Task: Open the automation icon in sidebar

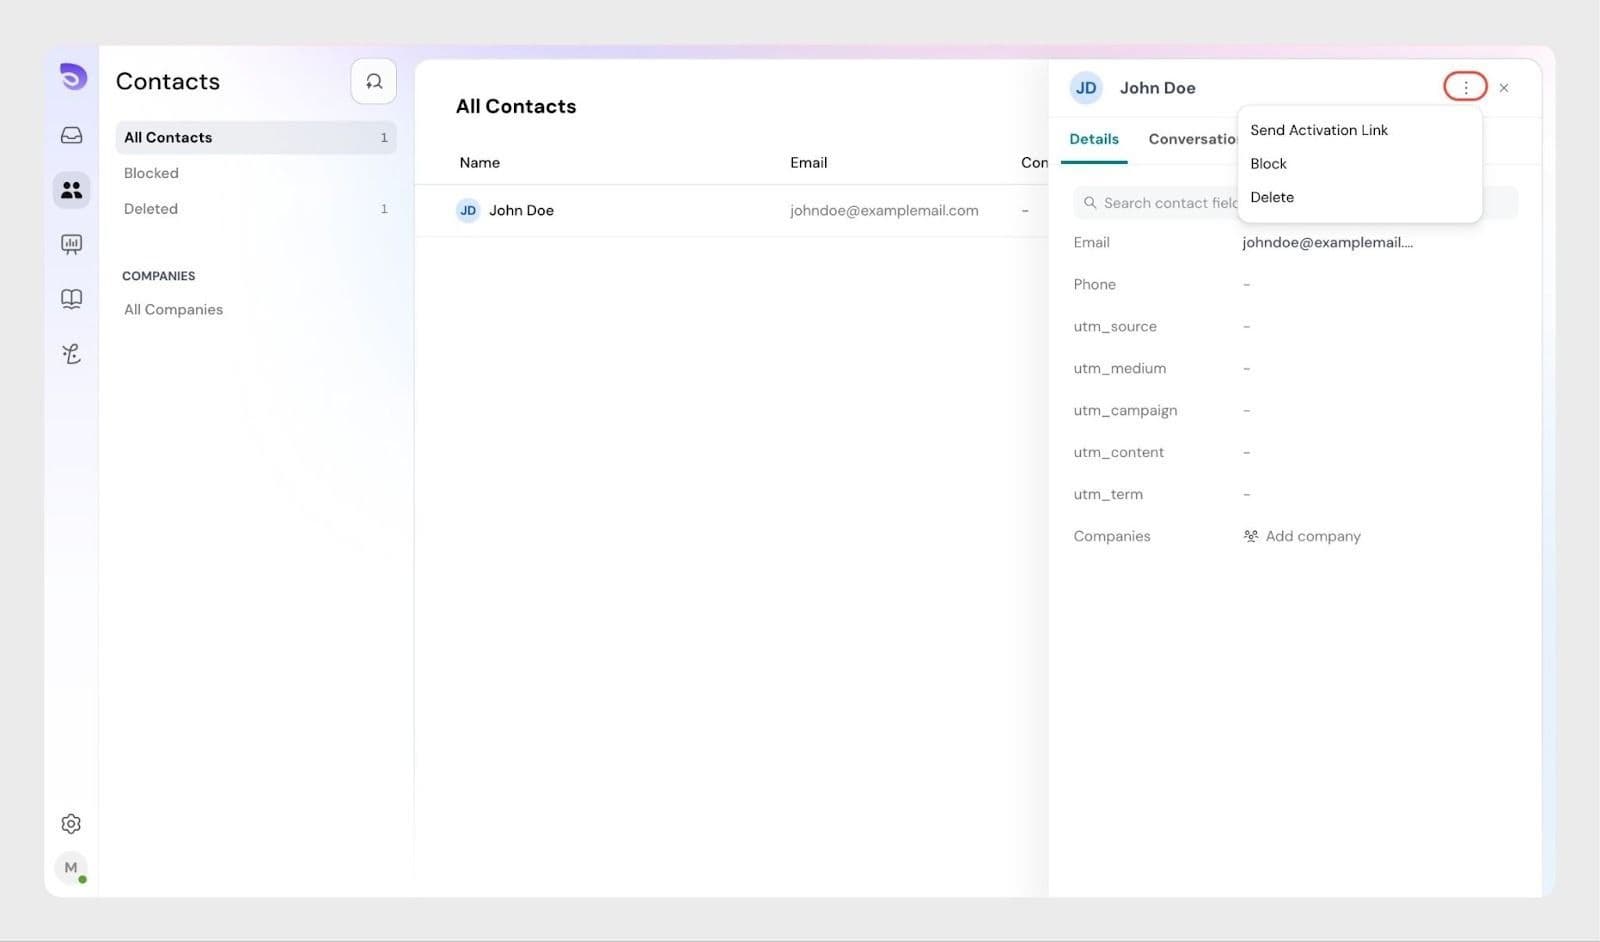Action: tap(71, 354)
